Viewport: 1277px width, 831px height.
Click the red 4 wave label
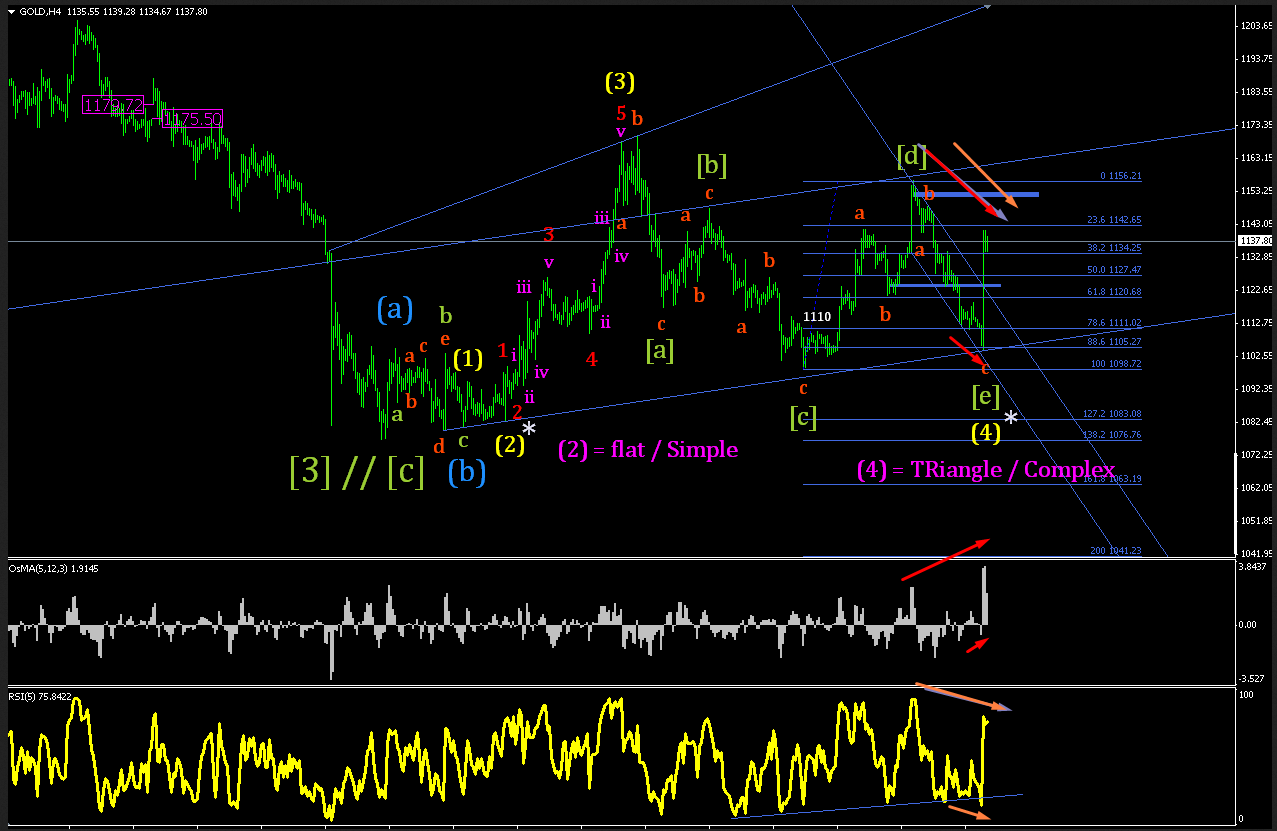(x=592, y=358)
